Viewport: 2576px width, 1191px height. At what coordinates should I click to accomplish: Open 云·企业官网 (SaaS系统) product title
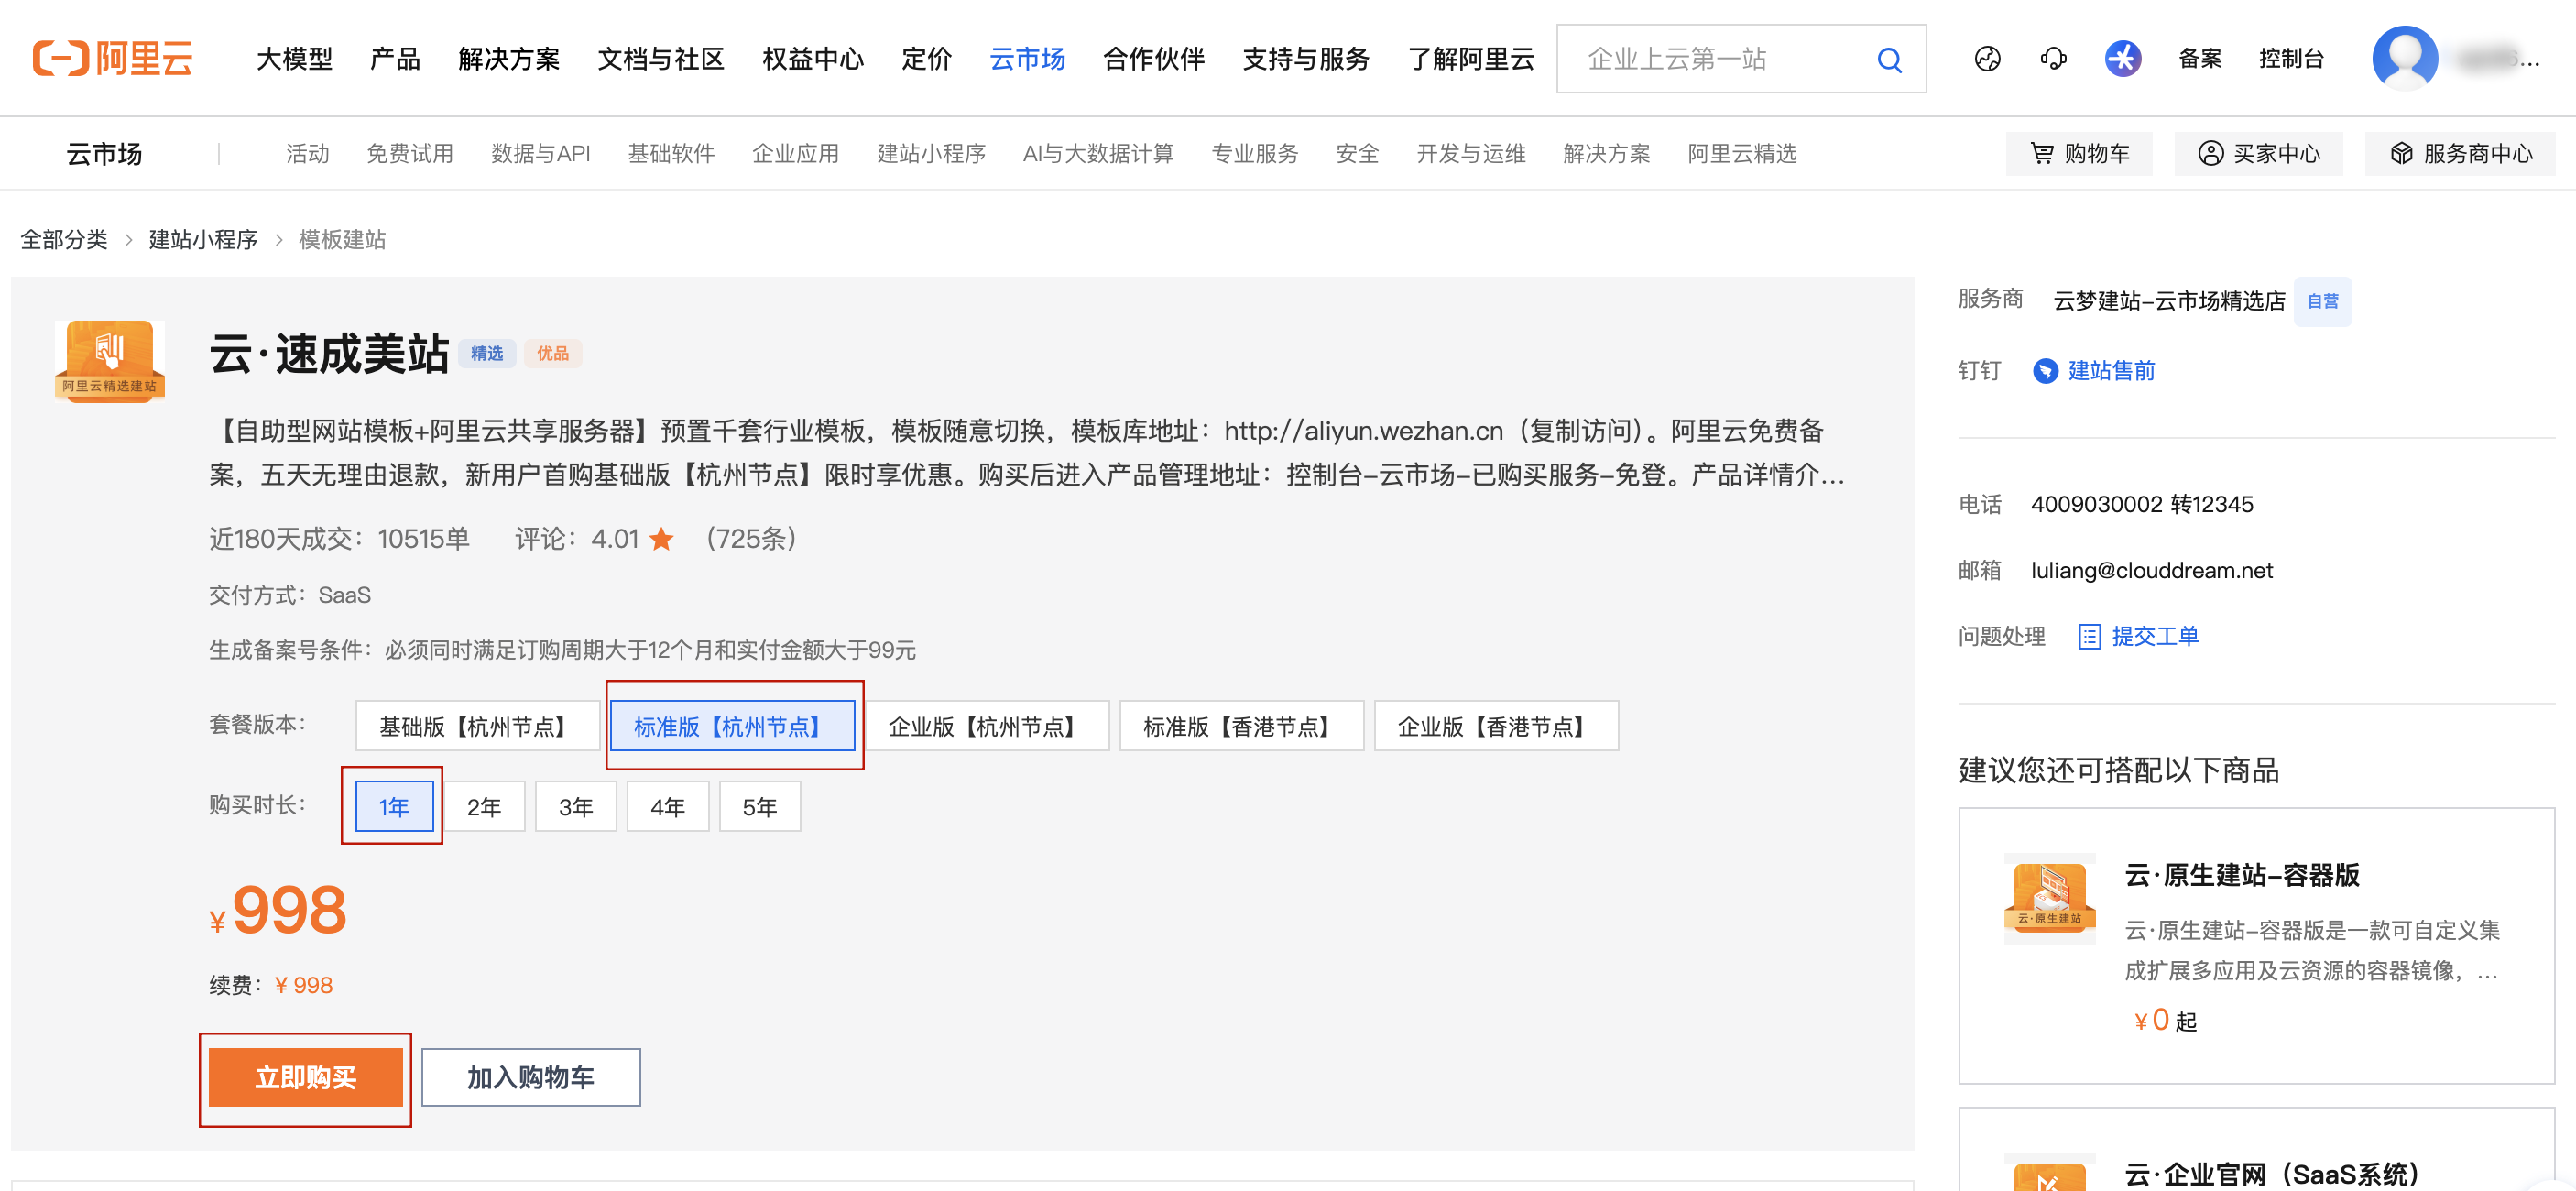pyautogui.click(x=2272, y=1174)
